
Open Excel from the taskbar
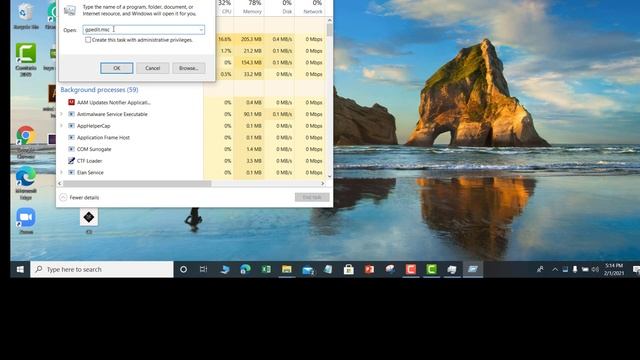pyautogui.click(x=266, y=269)
